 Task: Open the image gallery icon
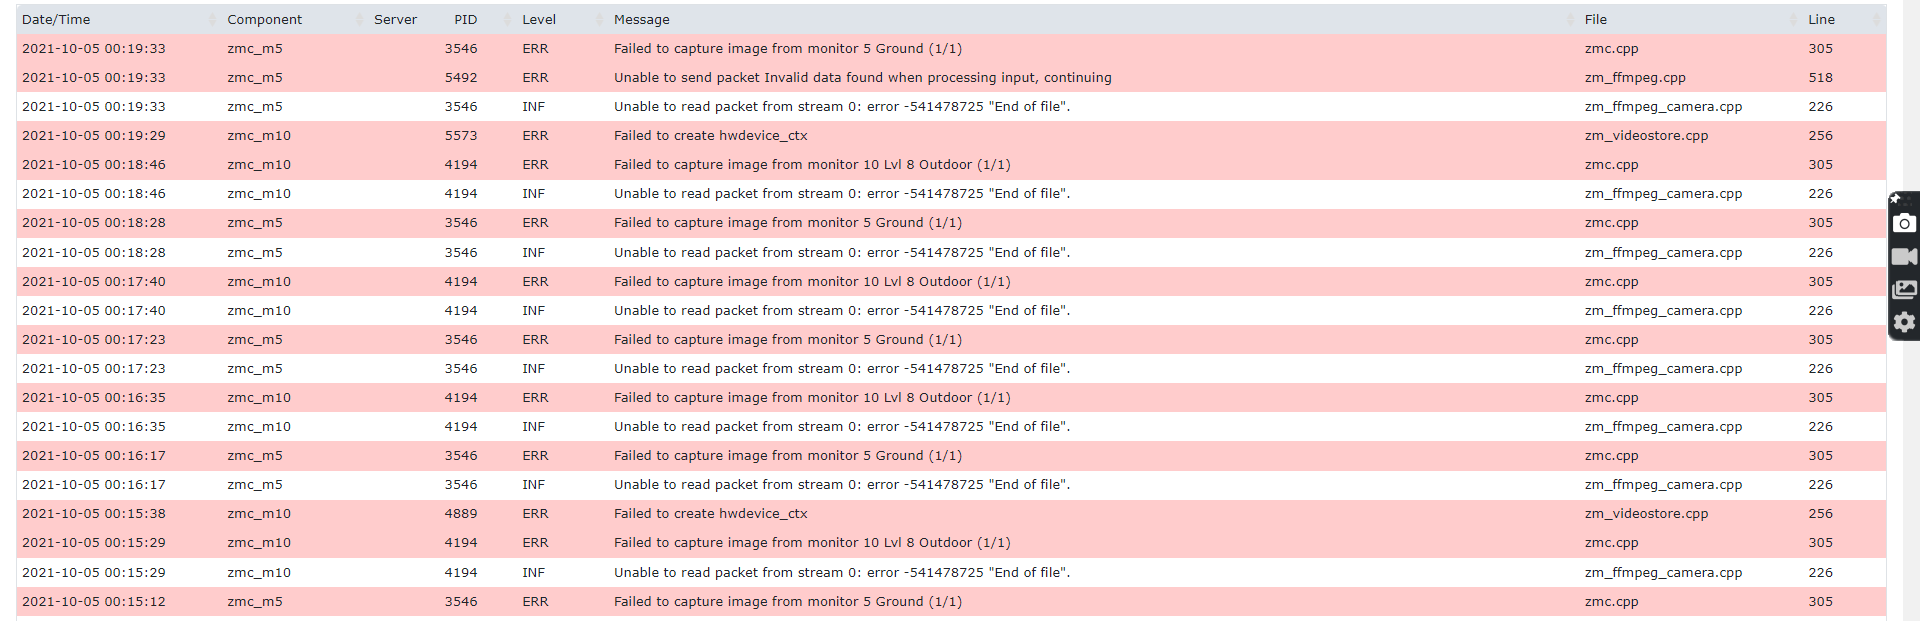(1904, 290)
